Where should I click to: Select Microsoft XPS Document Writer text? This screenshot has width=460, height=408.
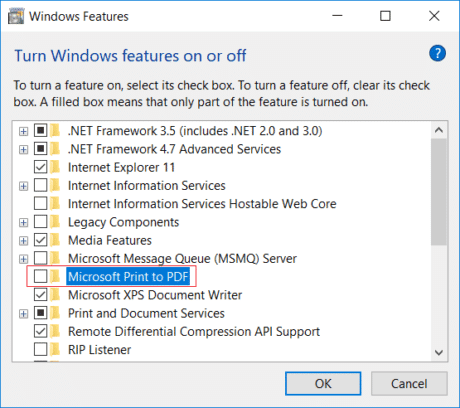tap(155, 295)
